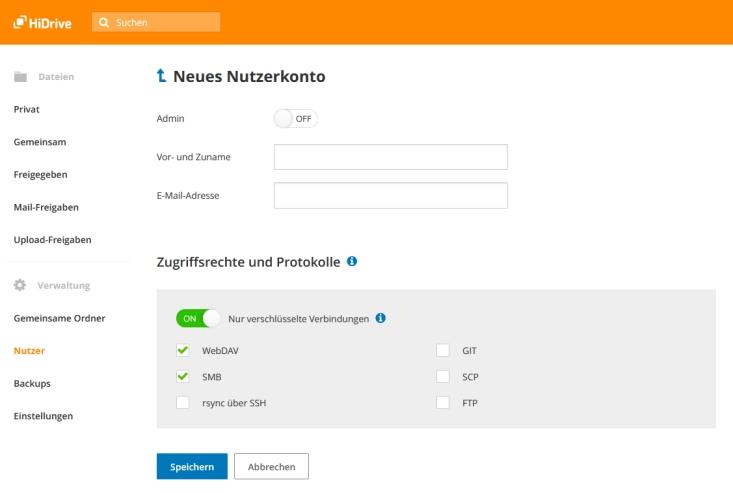Open Einstellungen in the sidebar
Screen dimensions: 733x493
click(x=43, y=416)
